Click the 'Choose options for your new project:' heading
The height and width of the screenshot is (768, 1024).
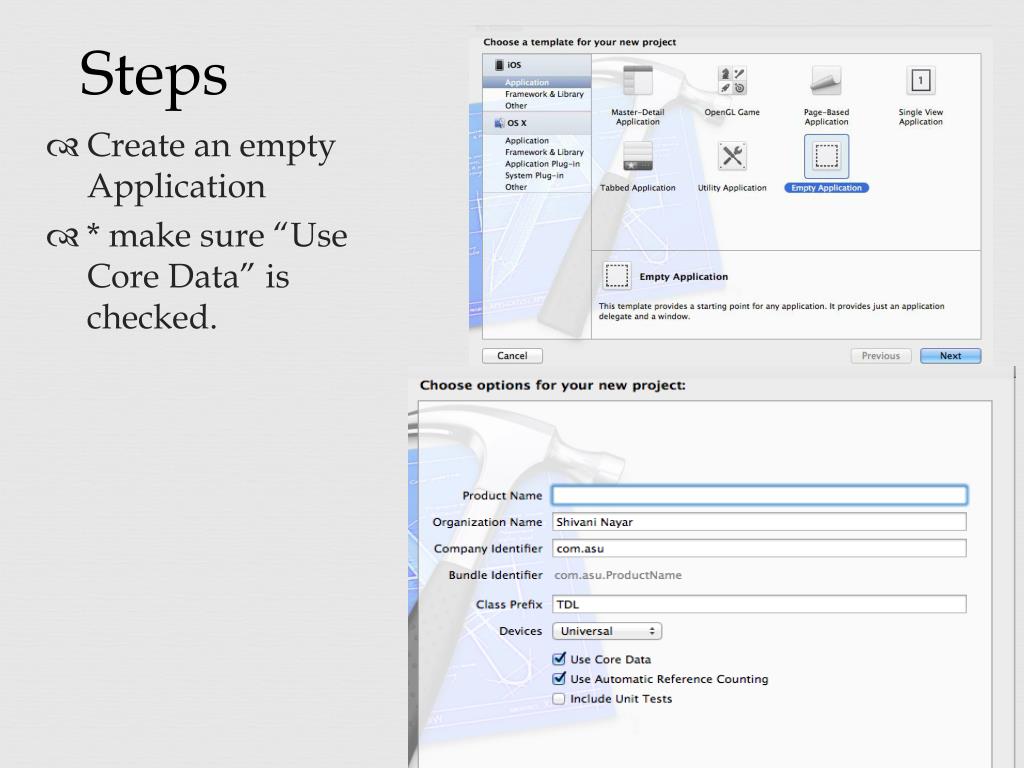552,385
